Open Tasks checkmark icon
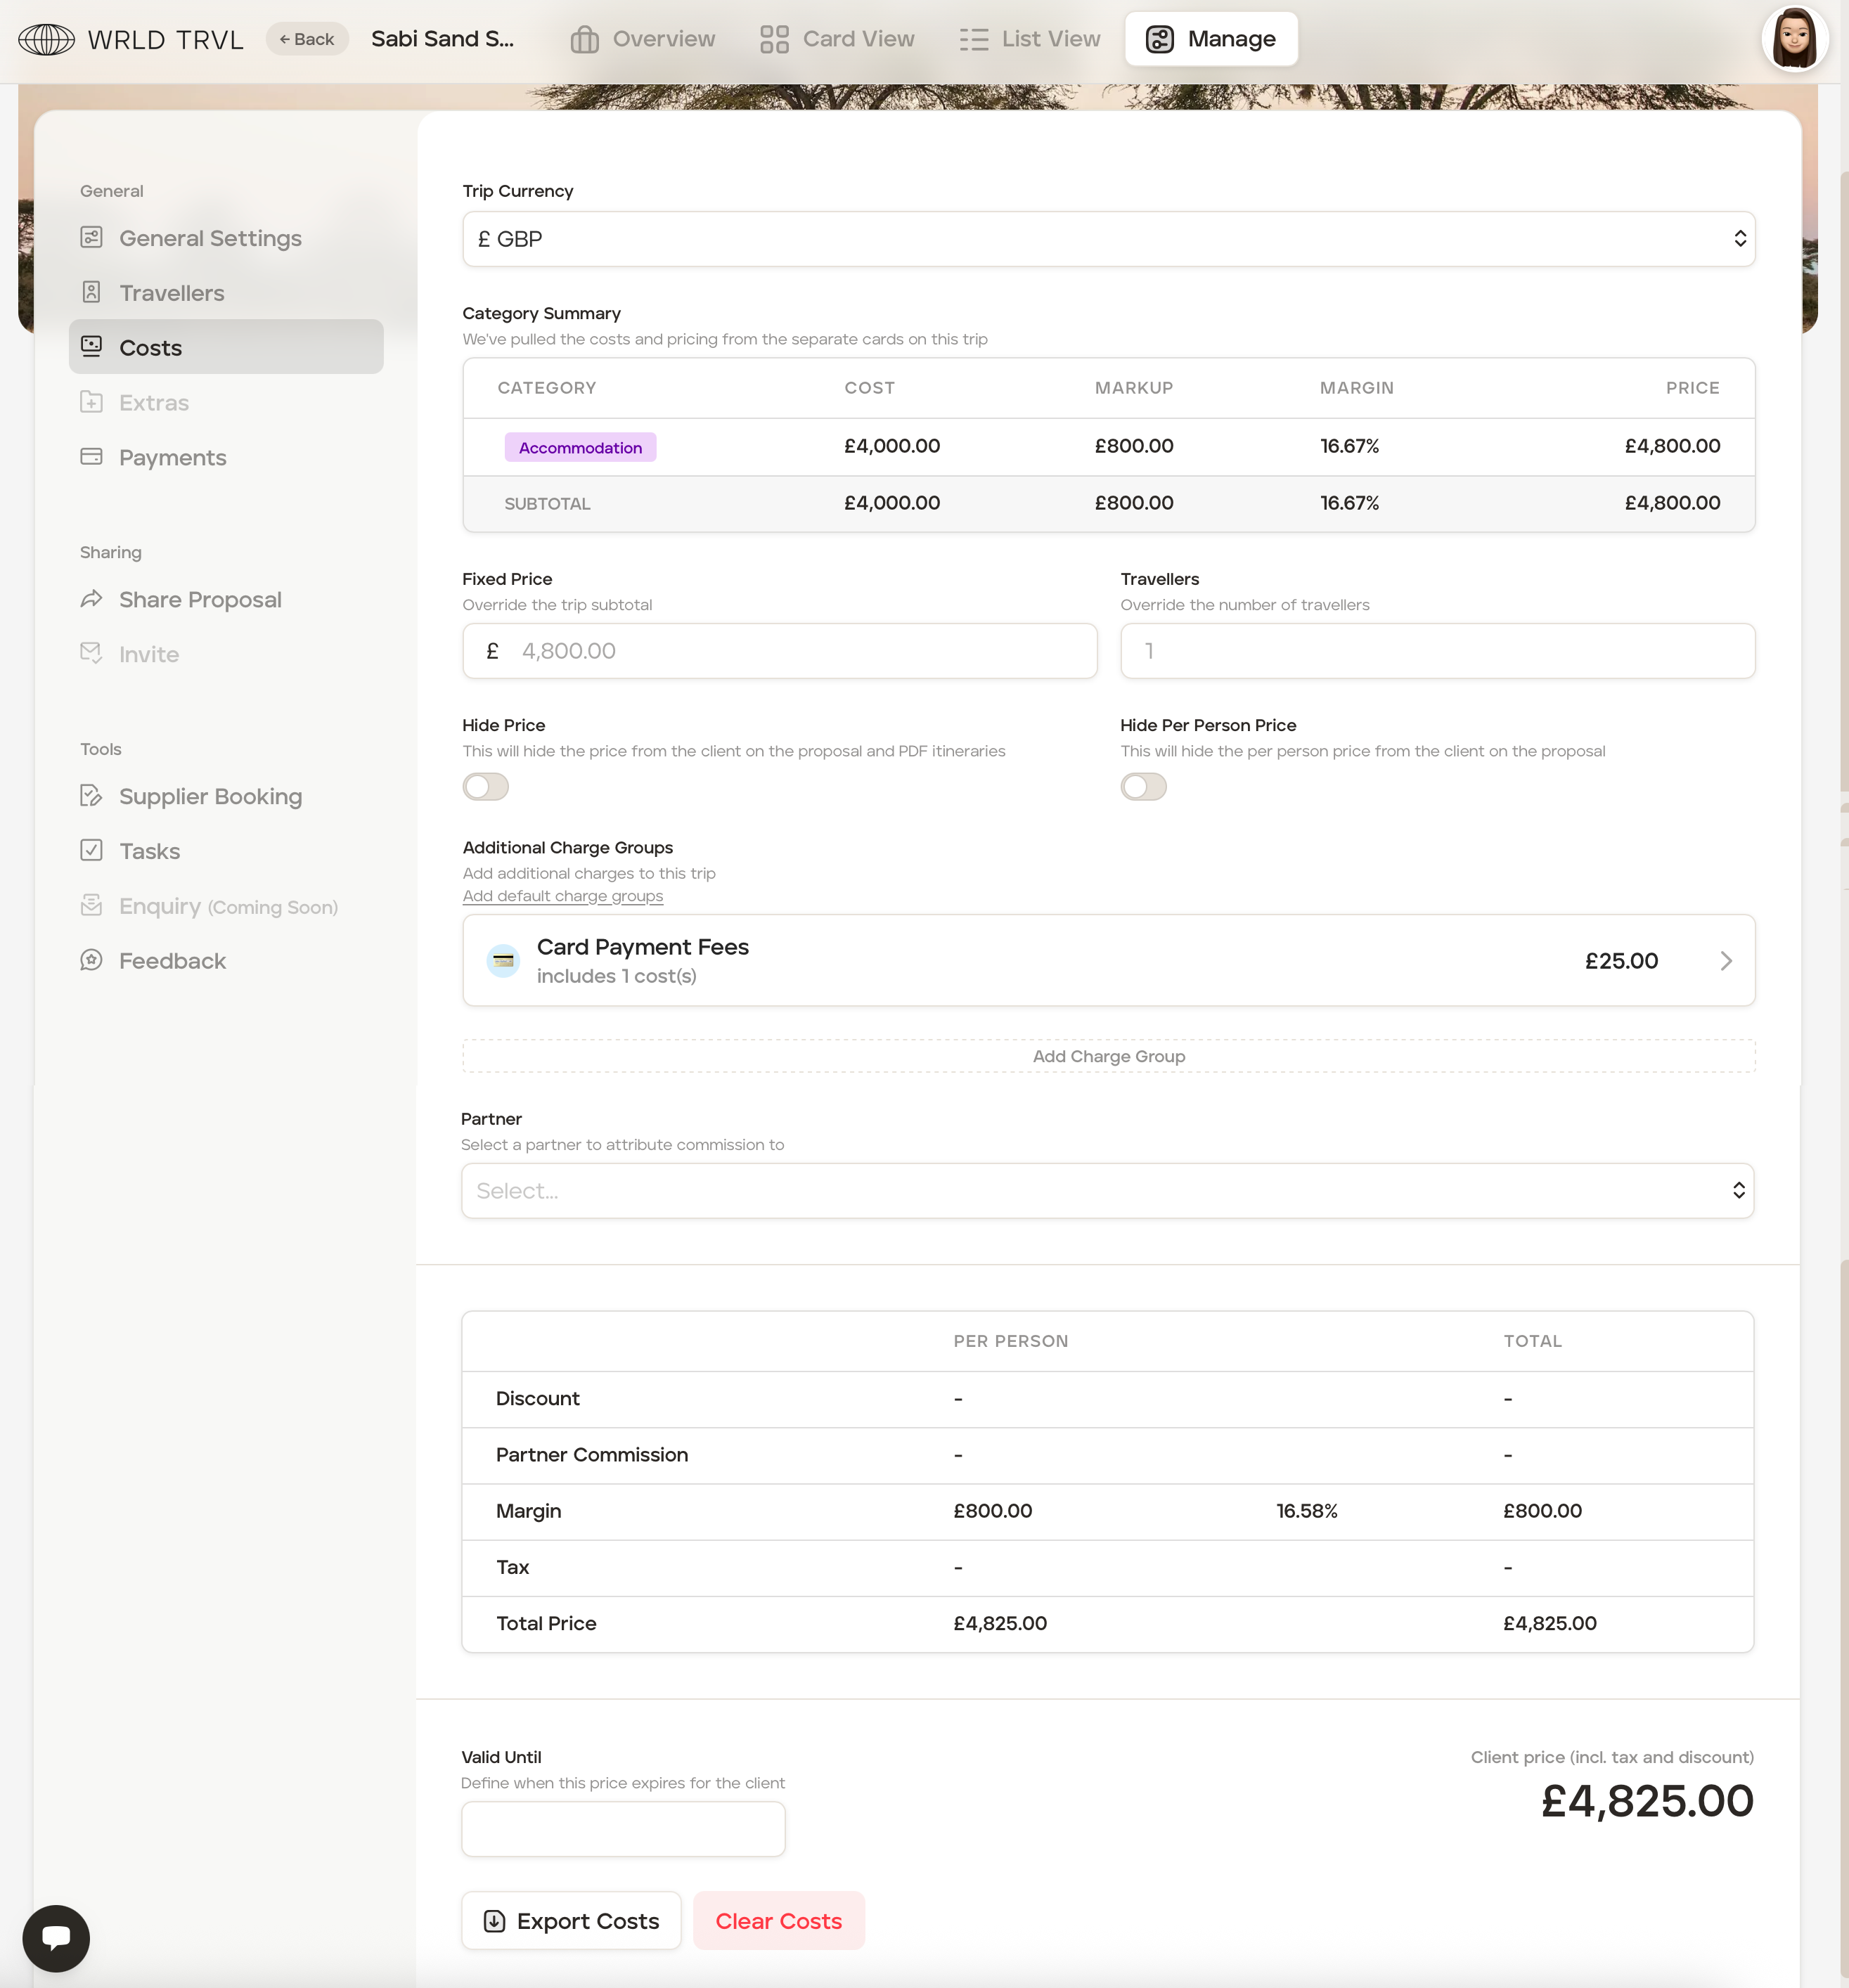Viewport: 1849px width, 1988px height. pyautogui.click(x=91, y=850)
